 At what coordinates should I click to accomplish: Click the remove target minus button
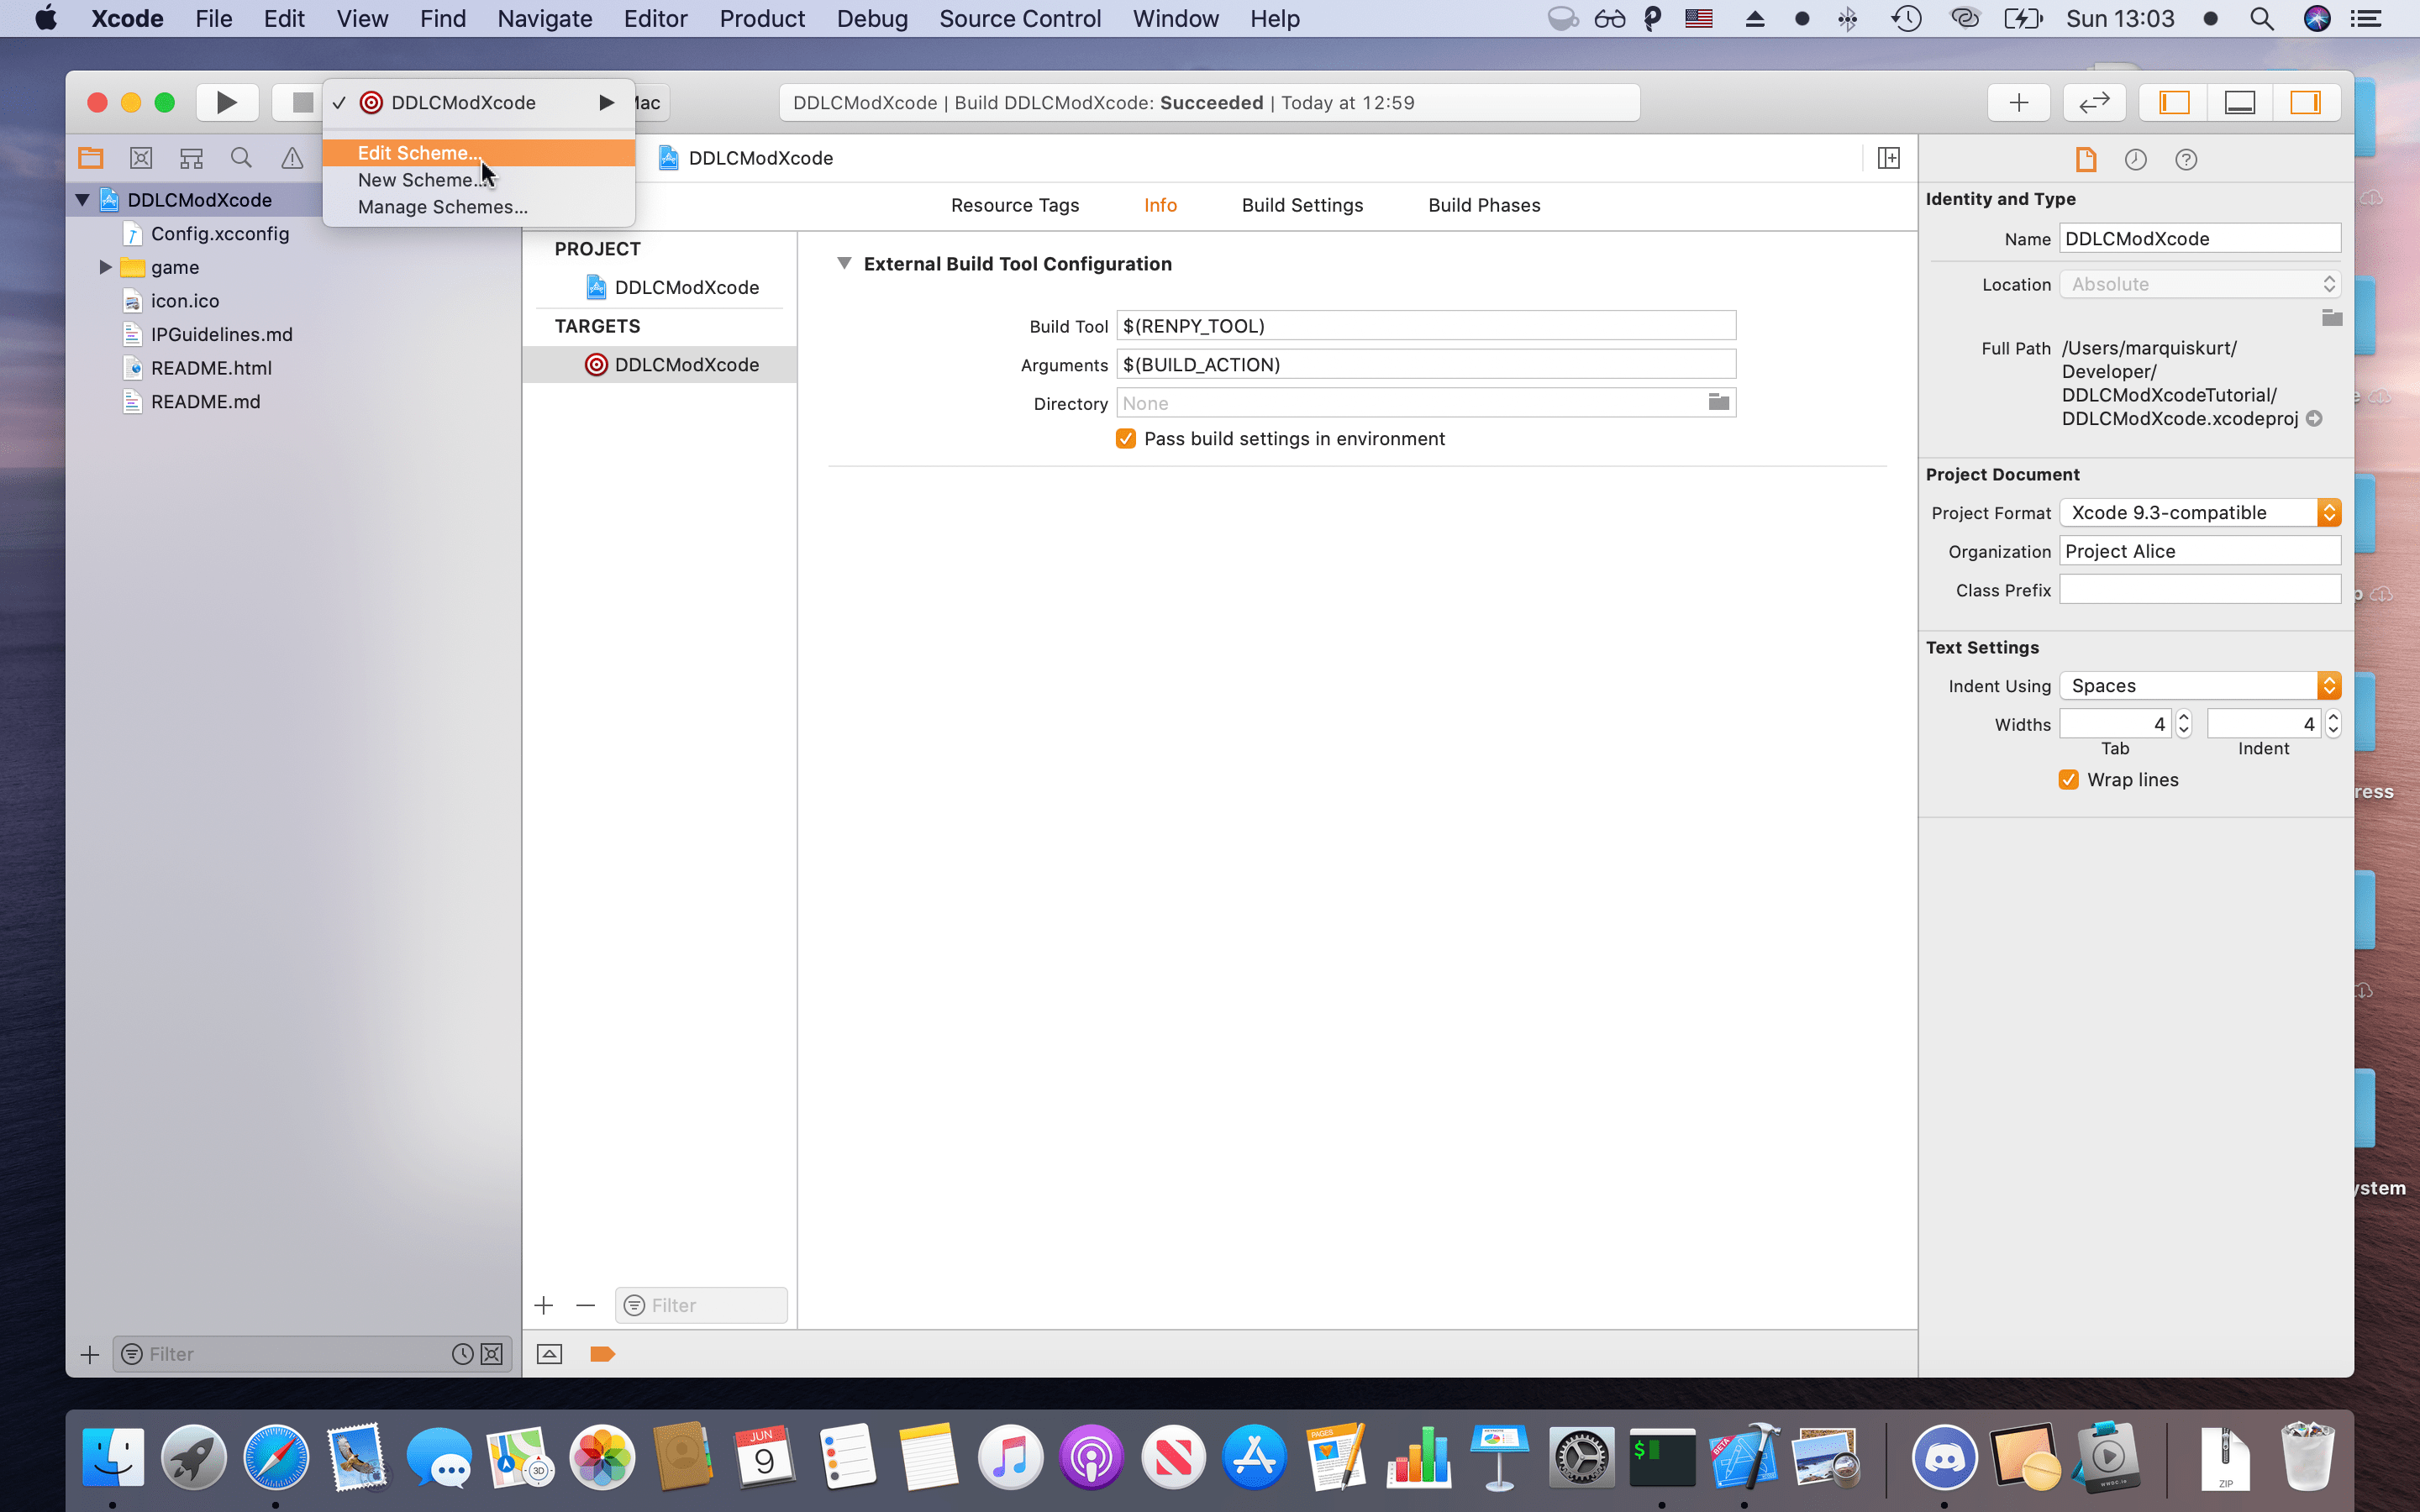(586, 1305)
